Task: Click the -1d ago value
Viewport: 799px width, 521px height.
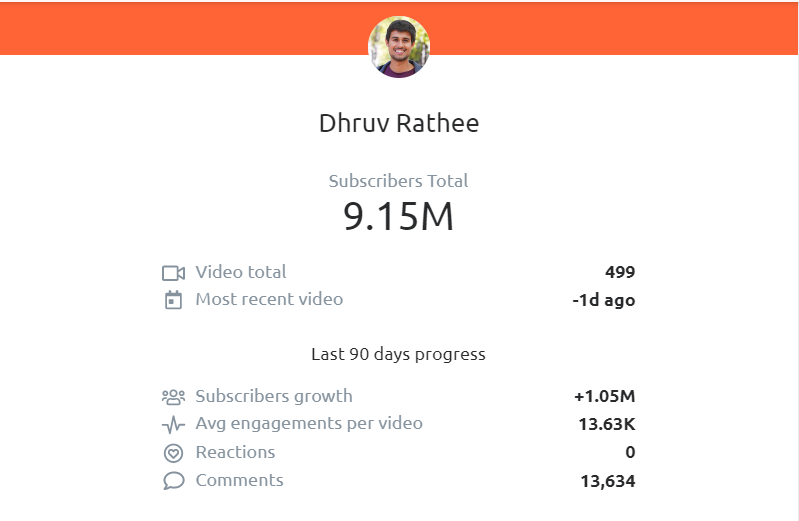Action: tap(604, 300)
